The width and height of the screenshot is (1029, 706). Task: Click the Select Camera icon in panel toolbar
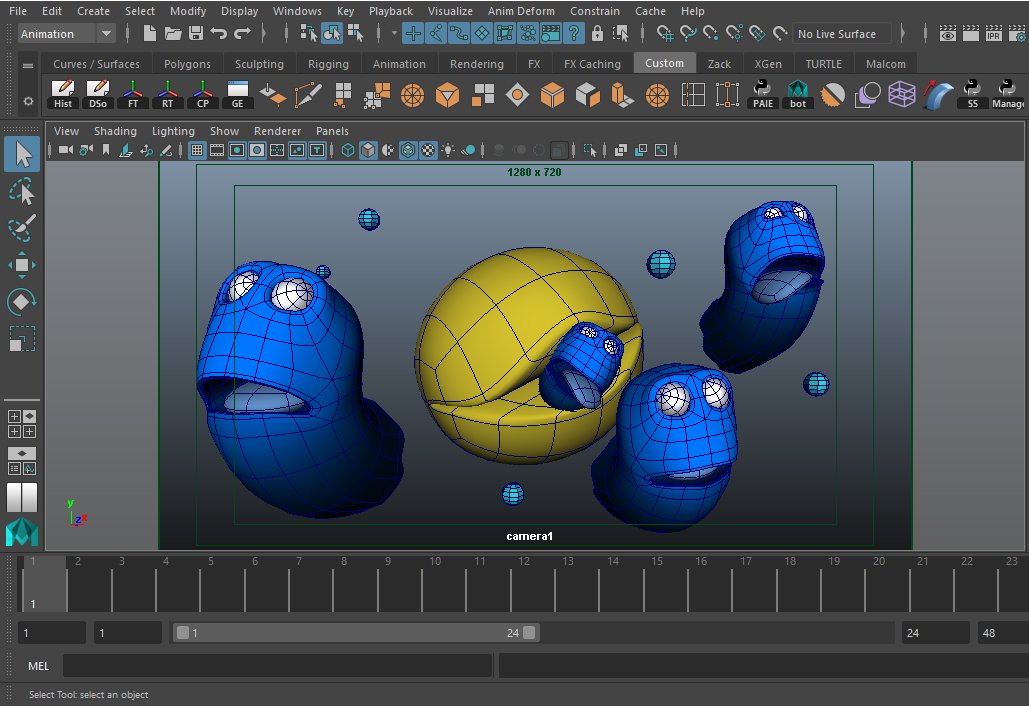tap(66, 150)
